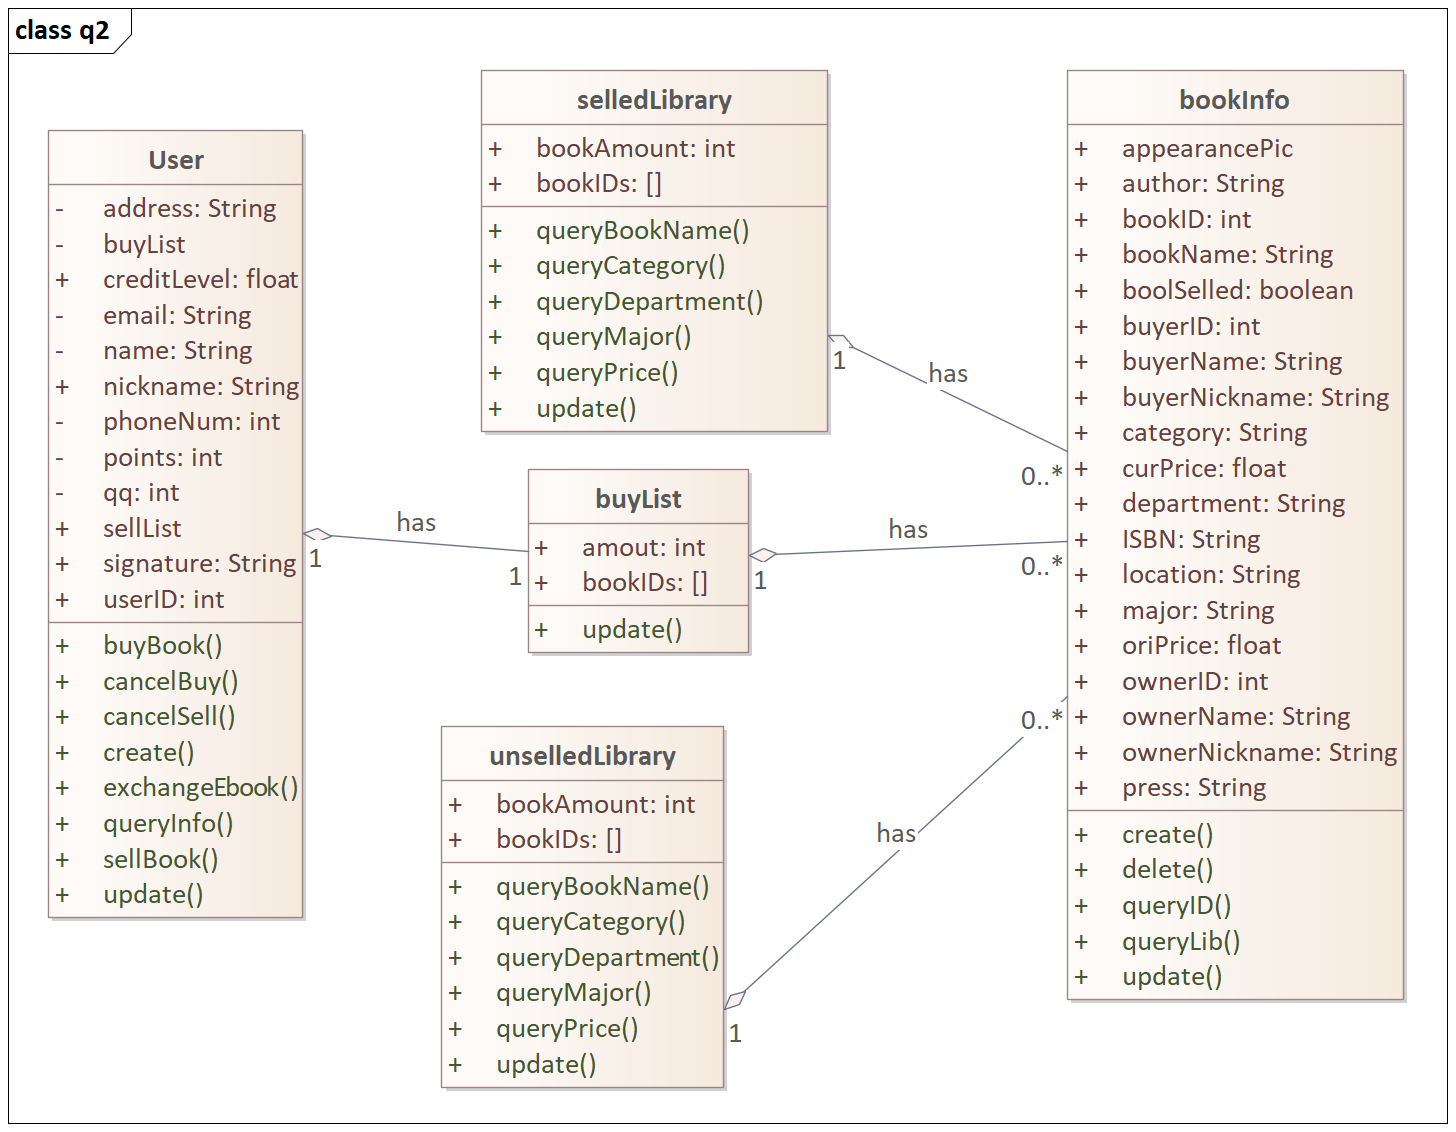Select 'email: String' attribute in User
The image size is (1456, 1132).
177,315
